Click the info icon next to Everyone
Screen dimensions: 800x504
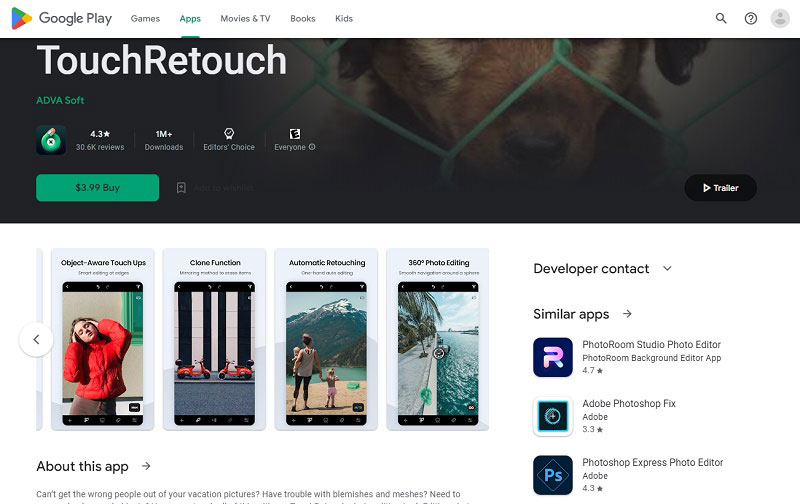[312, 147]
